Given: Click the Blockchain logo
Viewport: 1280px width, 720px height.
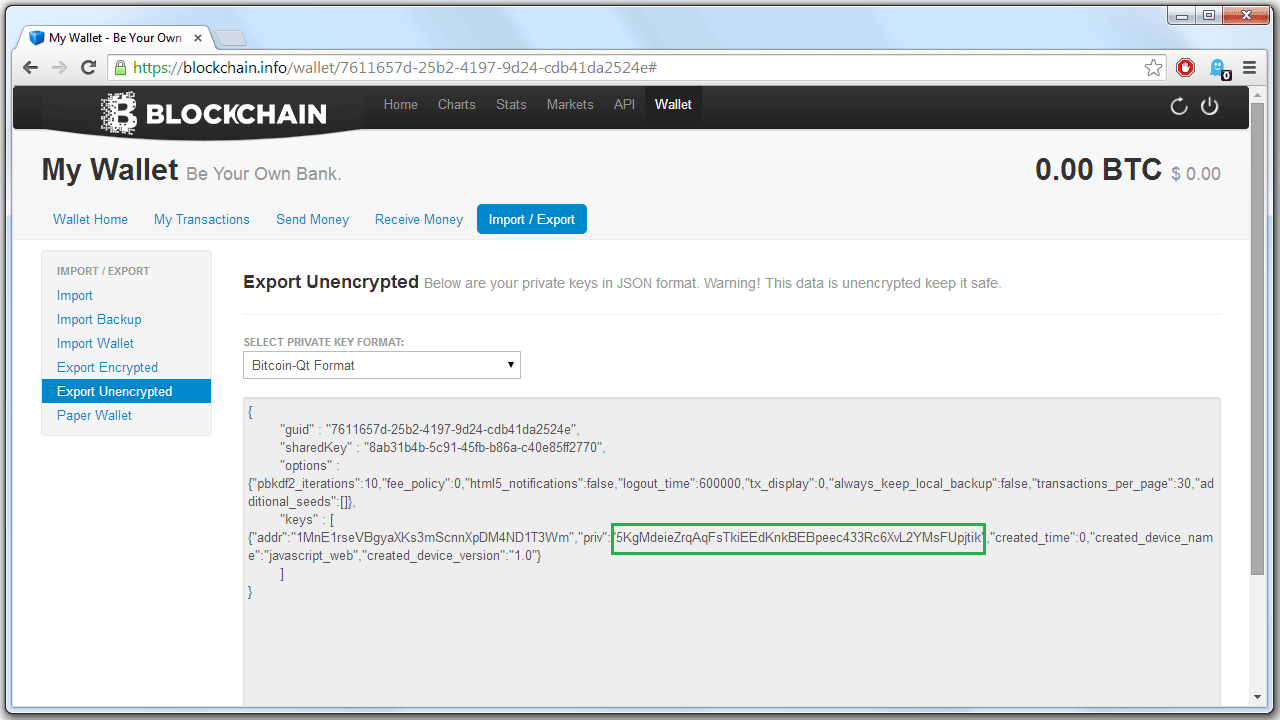Looking at the screenshot, I should point(214,113).
